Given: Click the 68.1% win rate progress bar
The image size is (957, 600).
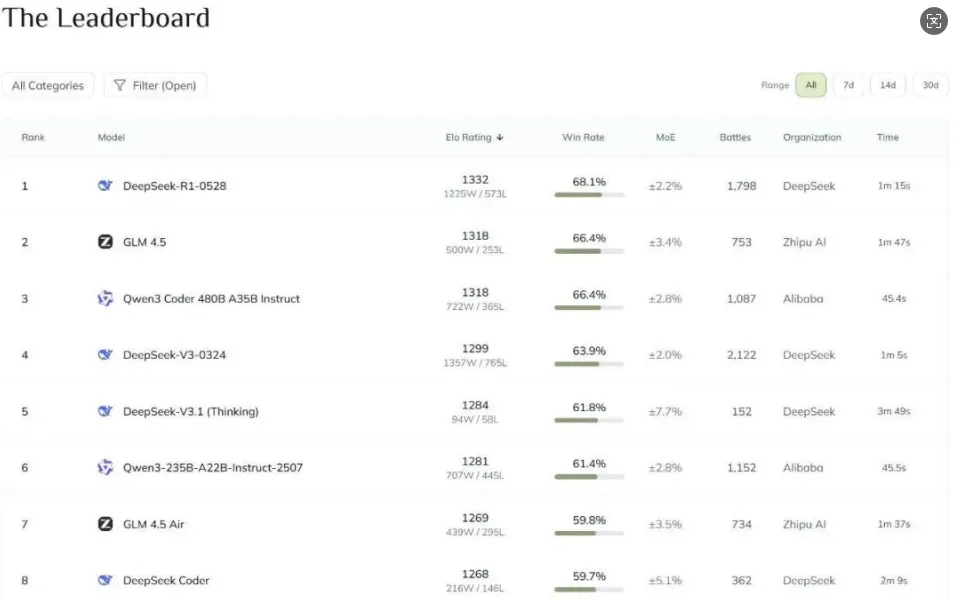Looking at the screenshot, I should tap(589, 195).
